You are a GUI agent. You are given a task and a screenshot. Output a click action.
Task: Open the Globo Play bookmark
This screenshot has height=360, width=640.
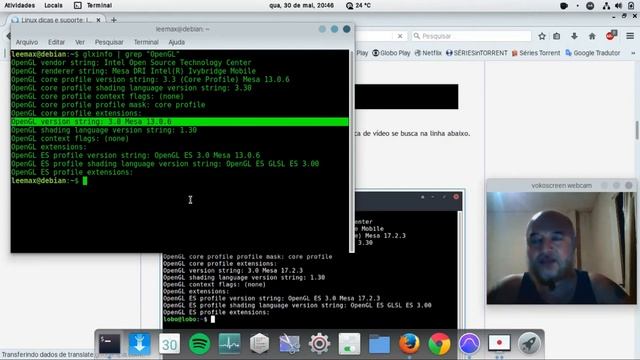point(391,53)
